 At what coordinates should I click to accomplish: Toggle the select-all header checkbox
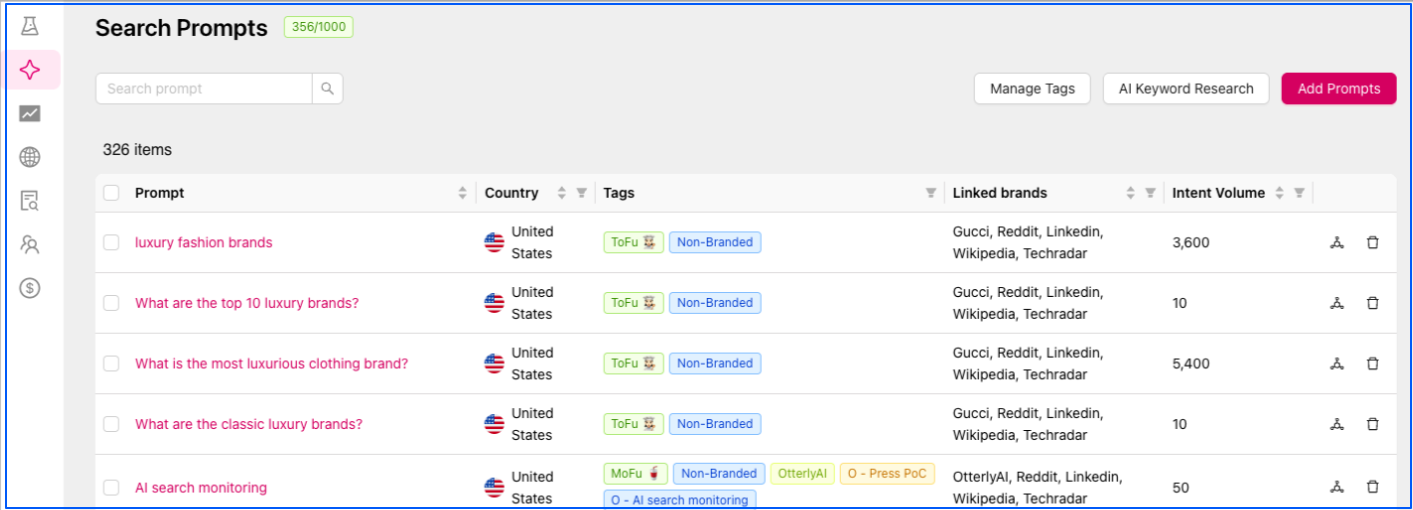pyautogui.click(x=111, y=193)
